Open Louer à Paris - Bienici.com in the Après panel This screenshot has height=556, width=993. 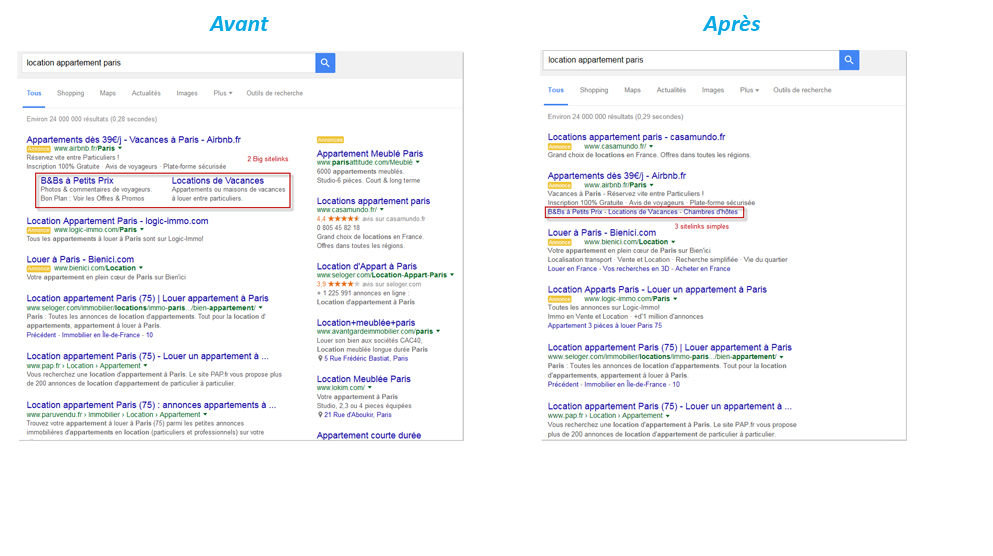pyautogui.click(x=602, y=232)
